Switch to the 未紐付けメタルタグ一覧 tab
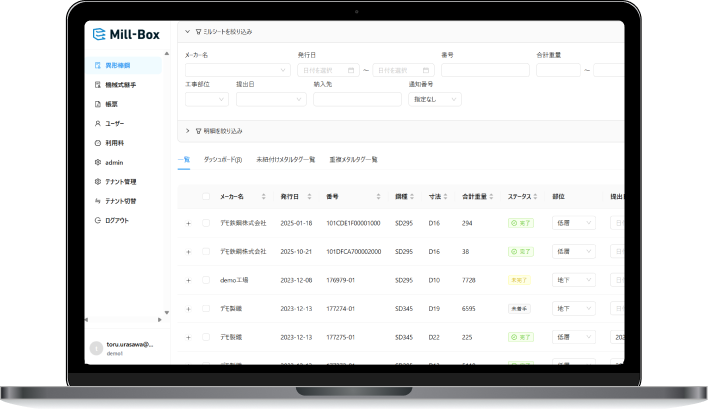Screen dimensions: 708x409 pyautogui.click(x=285, y=159)
